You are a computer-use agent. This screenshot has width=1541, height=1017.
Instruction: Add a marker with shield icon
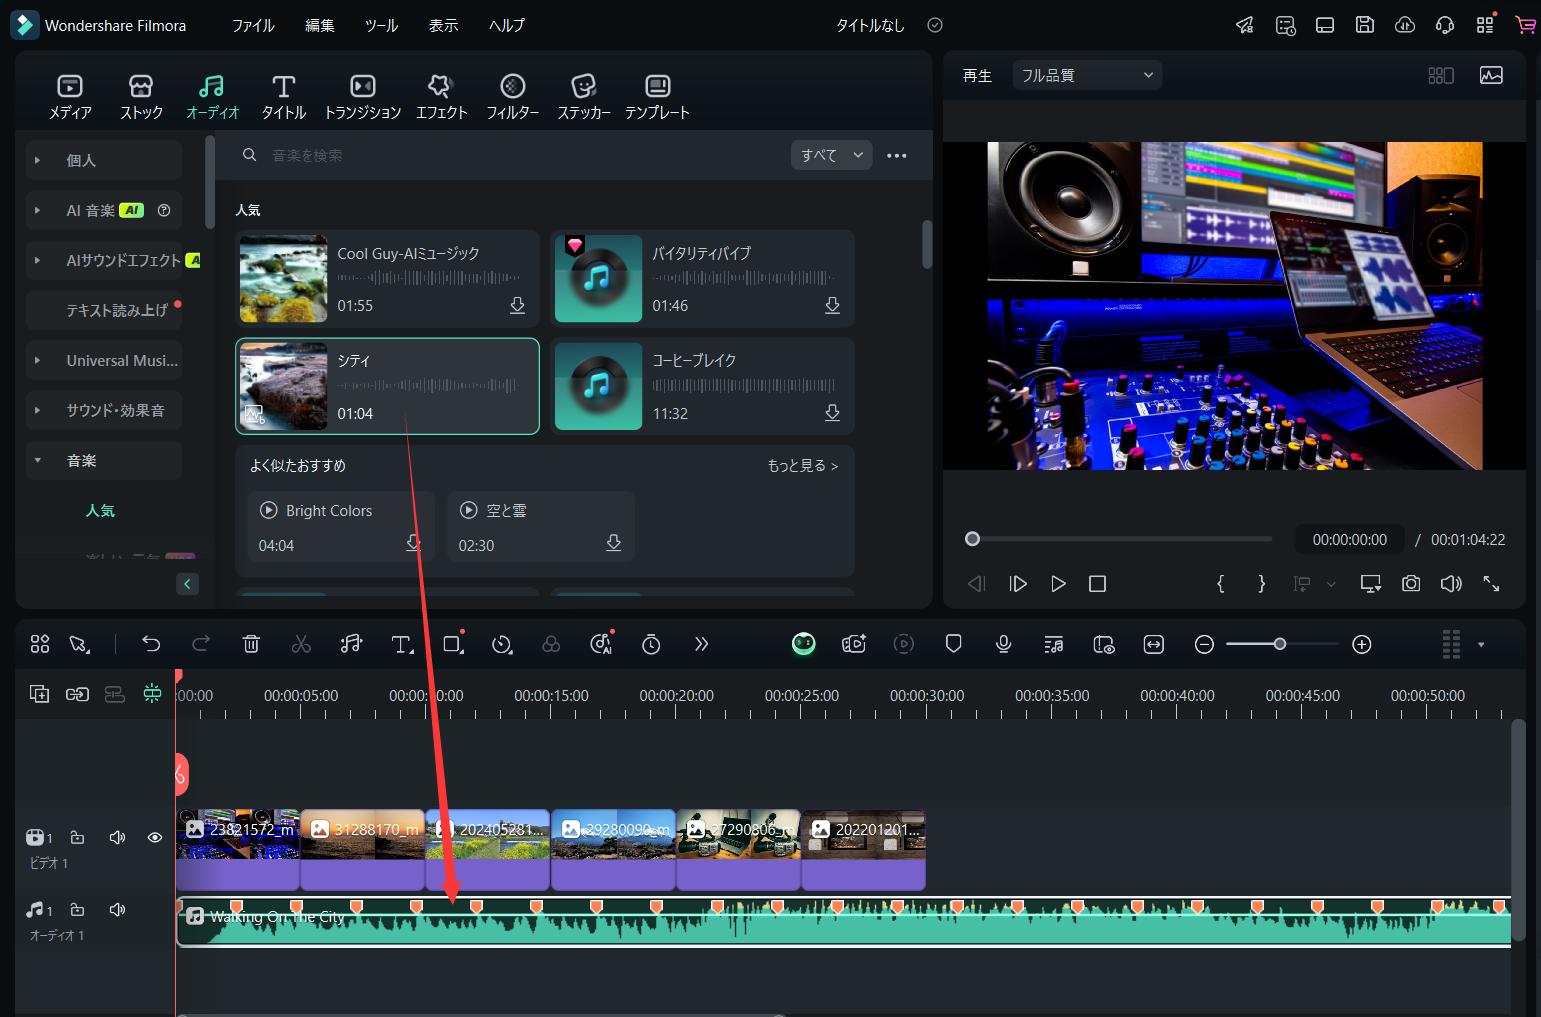point(953,644)
